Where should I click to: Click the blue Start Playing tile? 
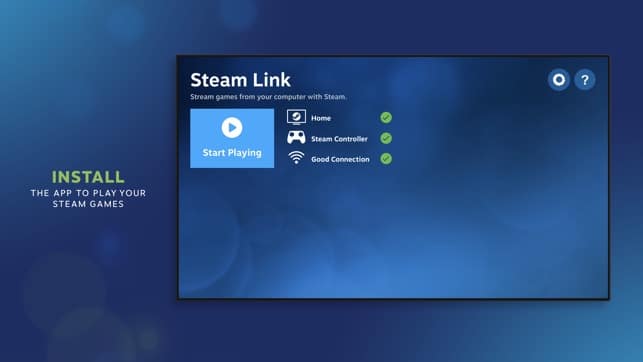tap(232, 138)
